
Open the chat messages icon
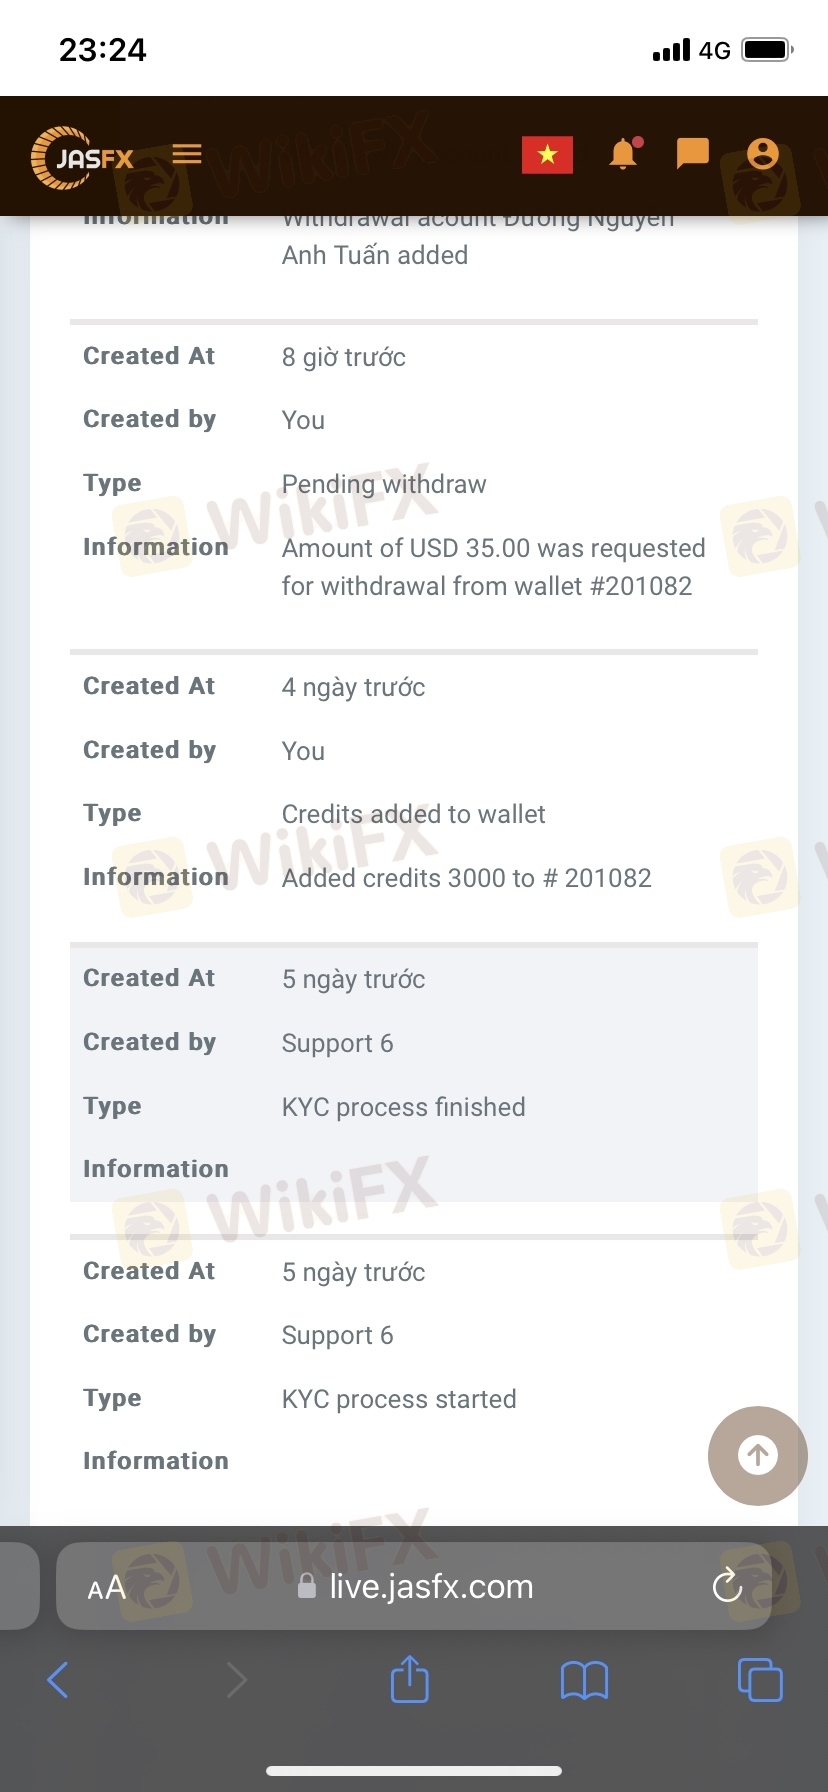[692, 154]
